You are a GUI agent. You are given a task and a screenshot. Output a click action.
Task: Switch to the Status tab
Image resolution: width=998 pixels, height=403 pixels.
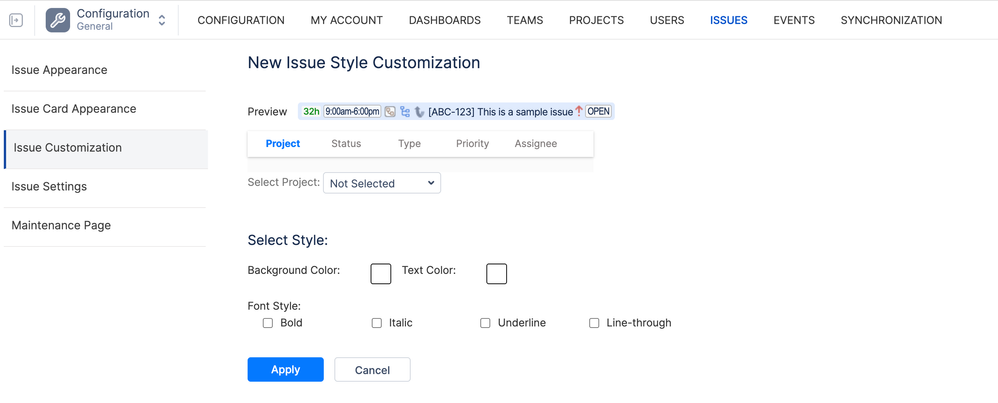tap(346, 144)
